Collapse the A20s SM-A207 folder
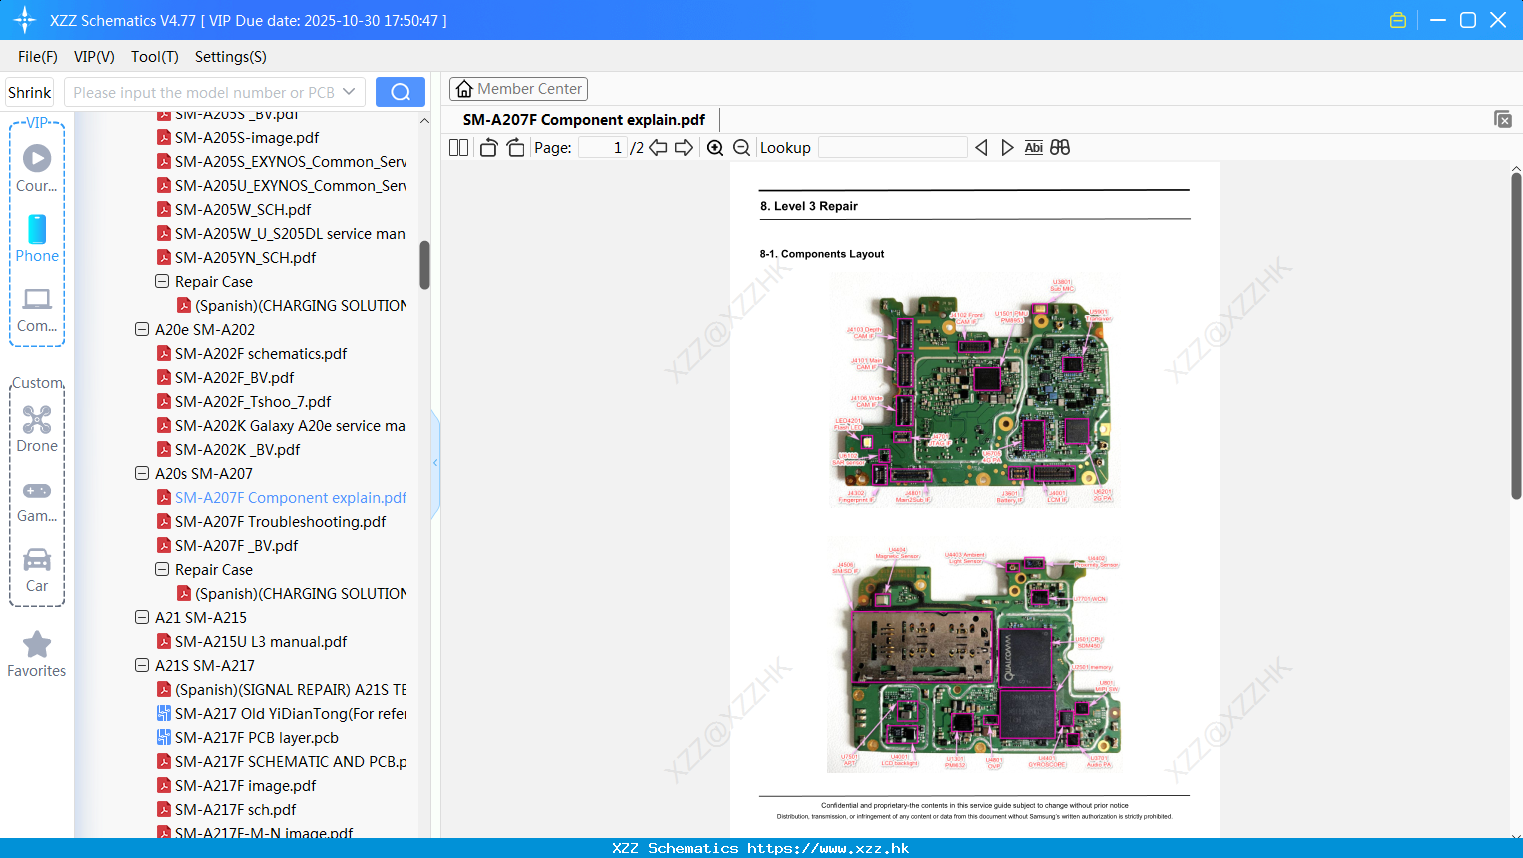 click(142, 473)
